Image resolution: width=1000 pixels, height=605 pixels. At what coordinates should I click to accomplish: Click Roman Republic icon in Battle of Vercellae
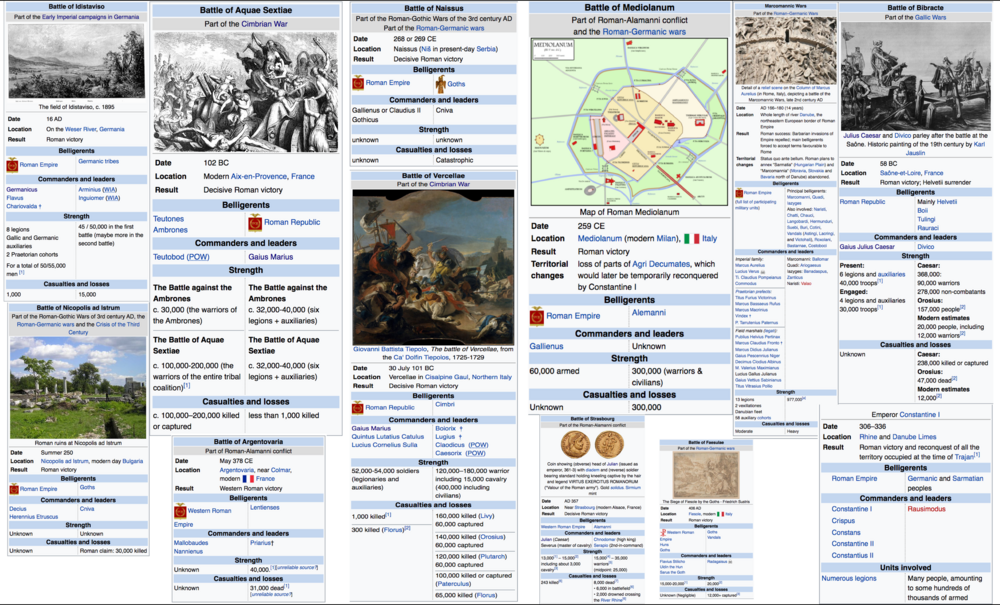coord(357,407)
